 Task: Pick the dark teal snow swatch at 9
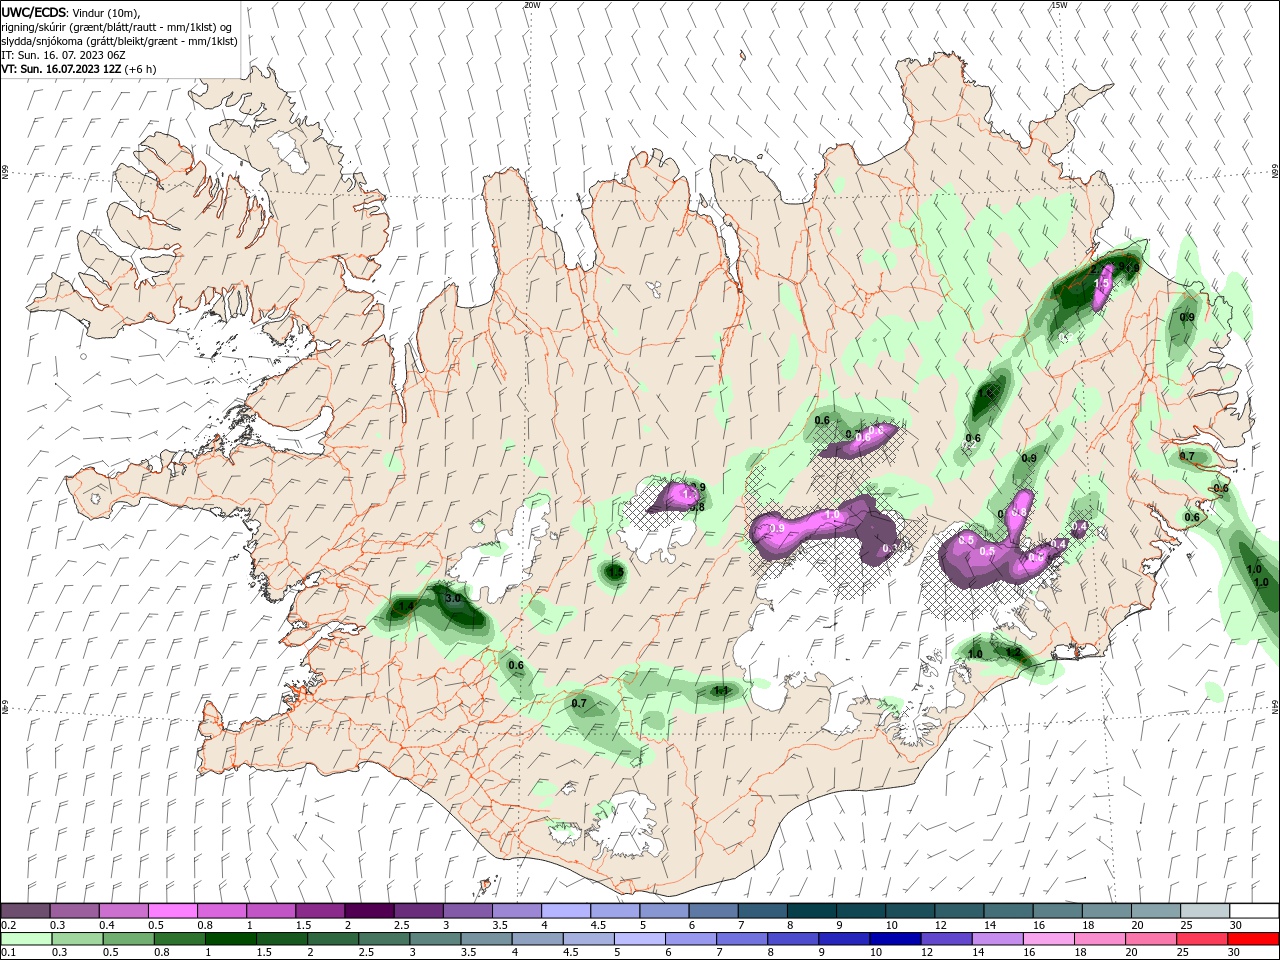click(x=860, y=911)
